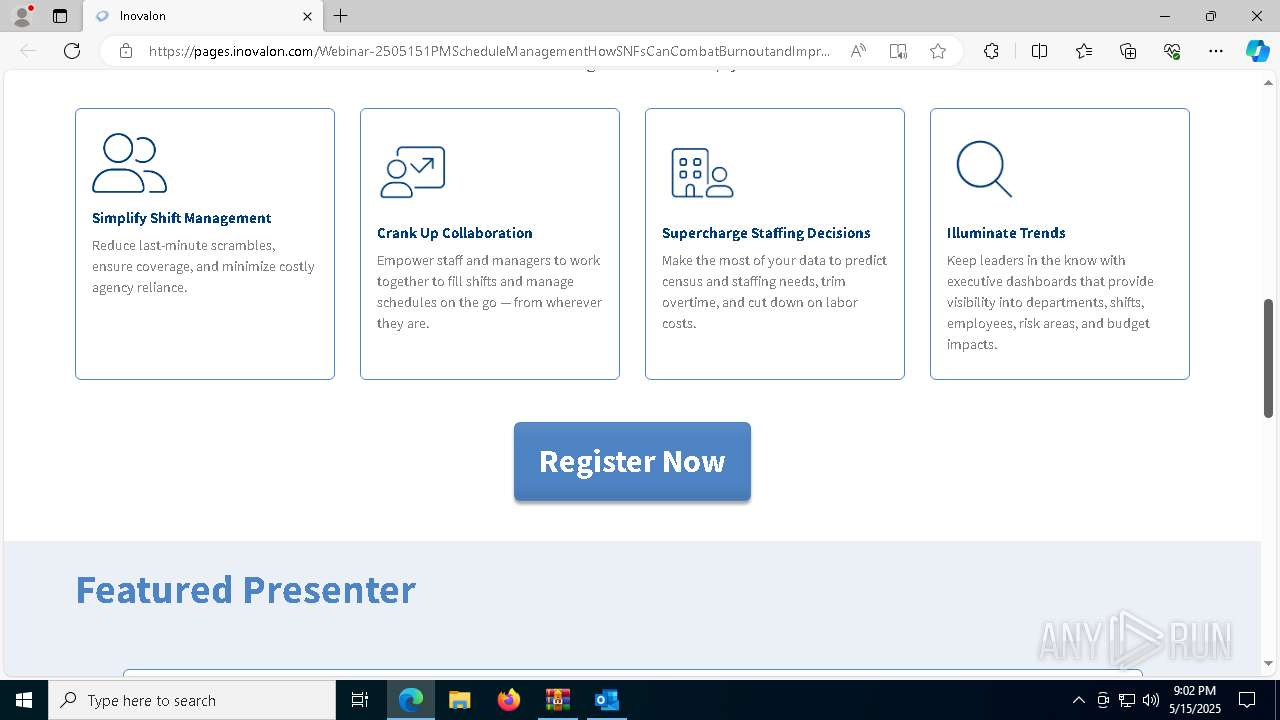Open WinRAR from the taskbar

pos(557,700)
